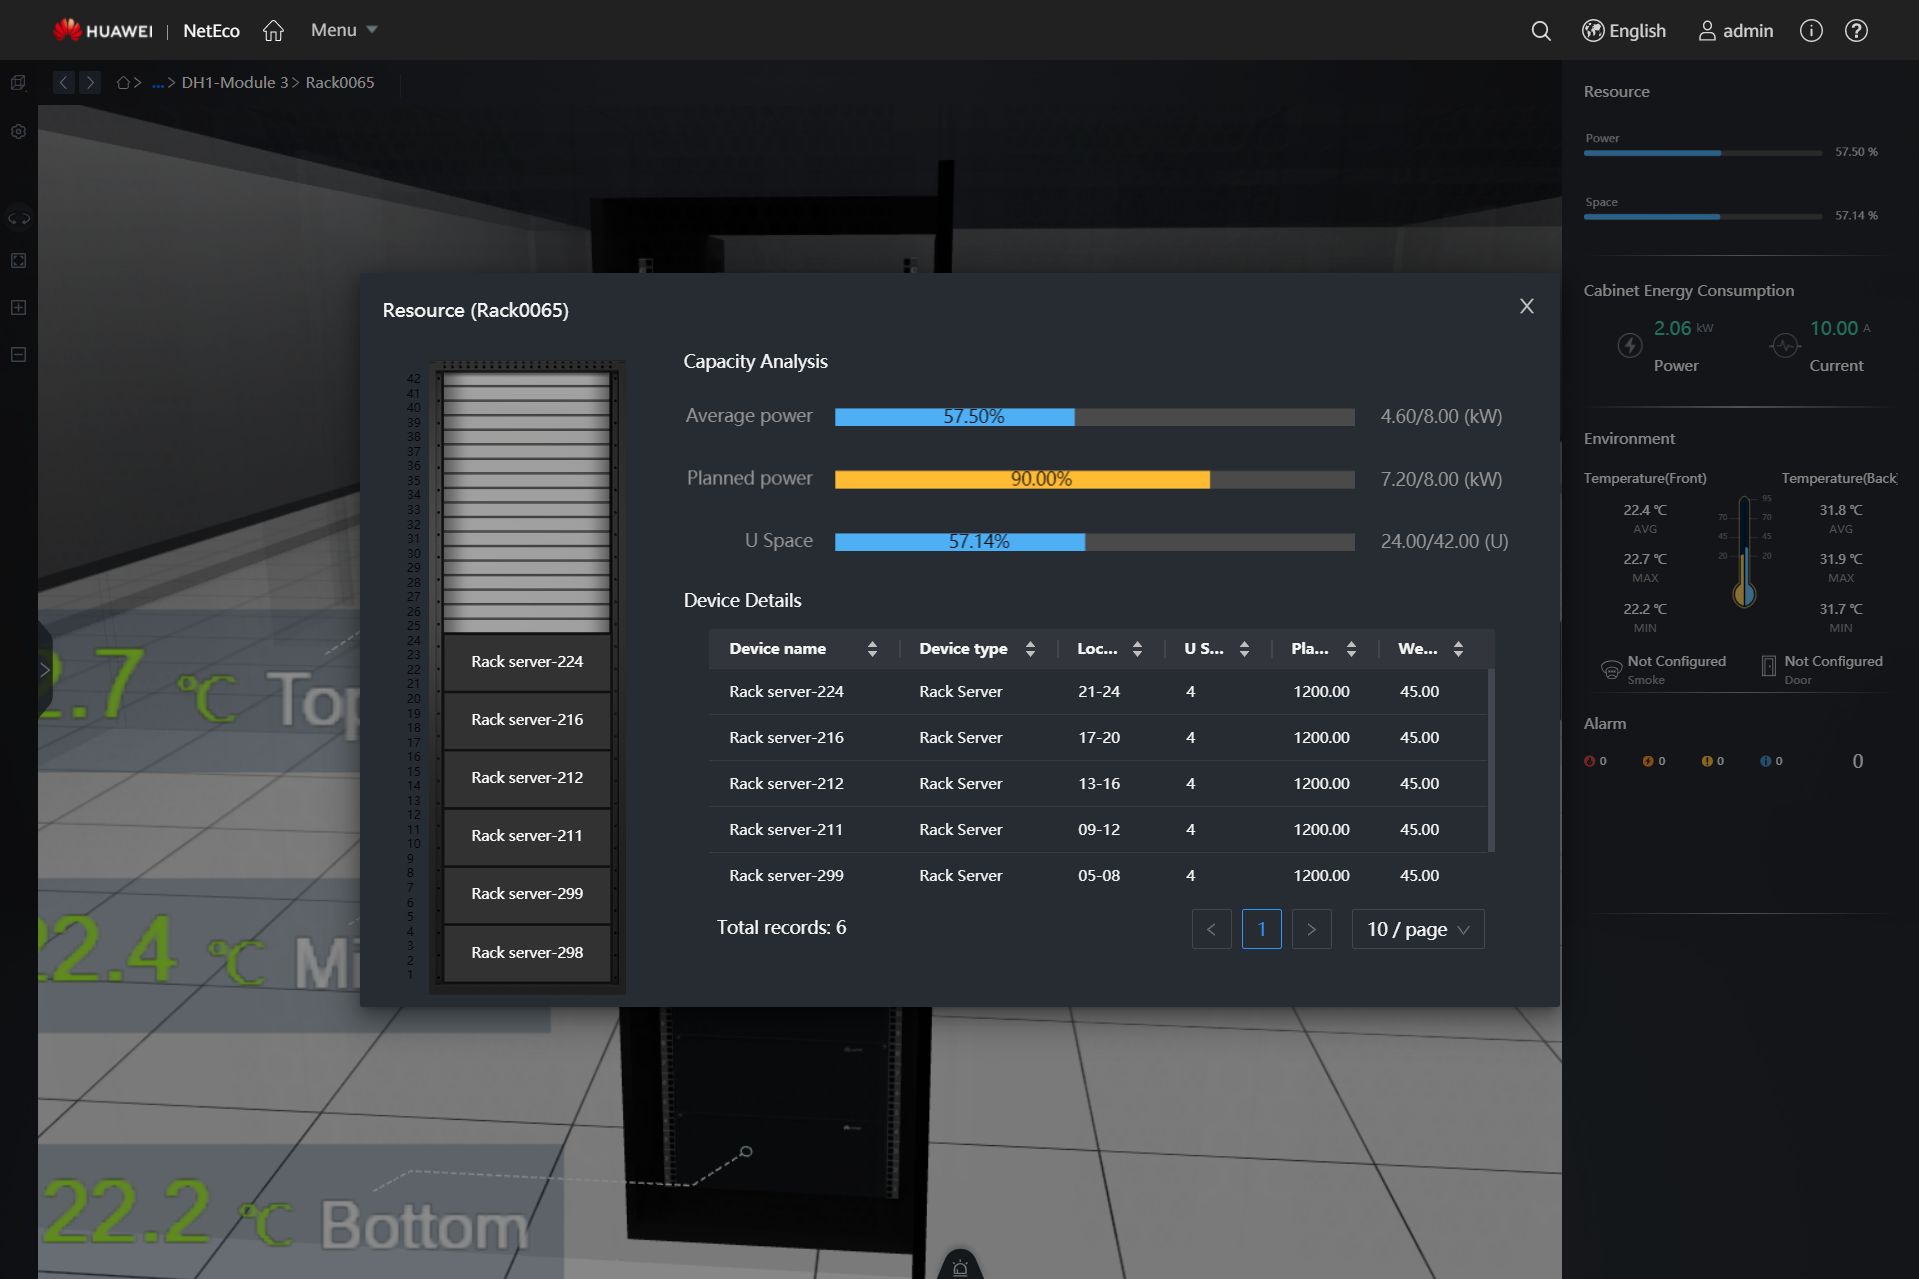This screenshot has width=1919, height=1279.
Task: Zoom out using the minus icon
Action: 18,354
